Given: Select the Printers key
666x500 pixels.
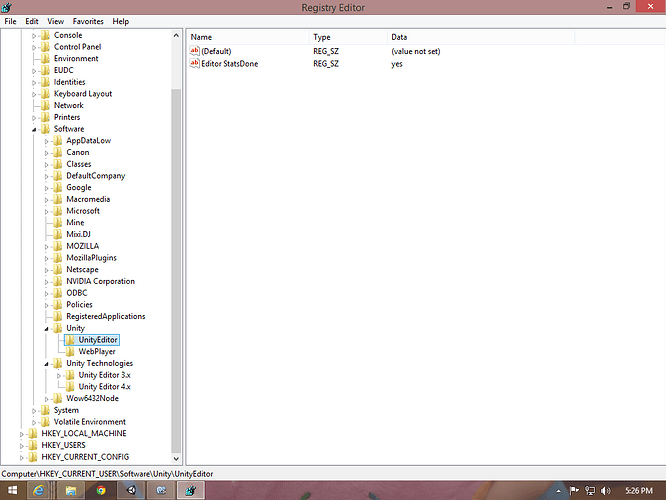Looking at the screenshot, I should (x=67, y=117).
